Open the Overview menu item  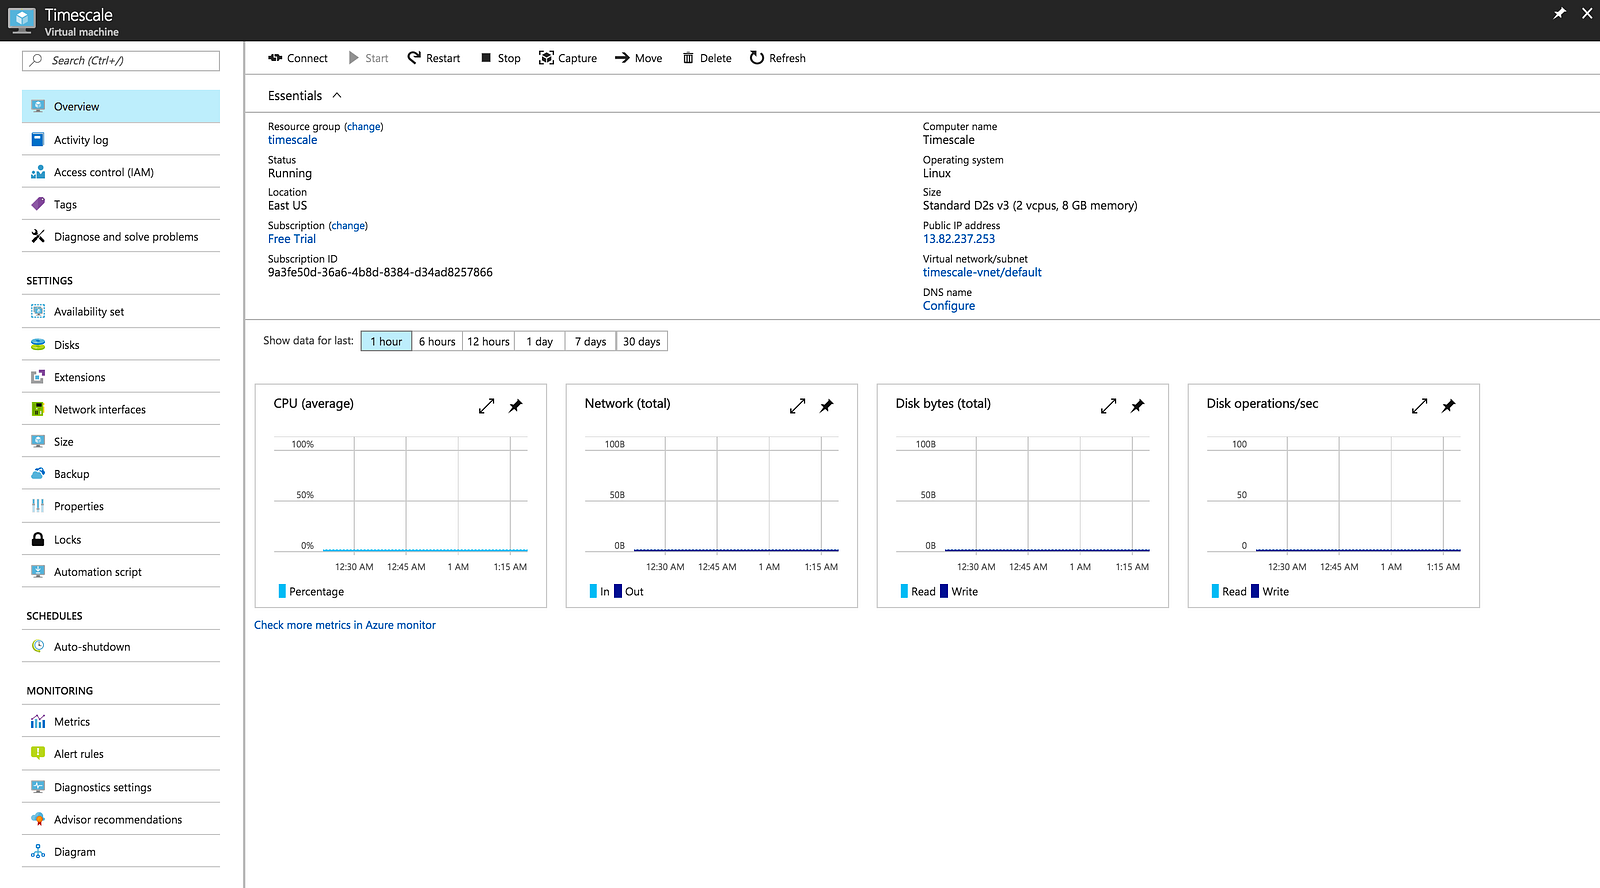pyautogui.click(x=121, y=106)
